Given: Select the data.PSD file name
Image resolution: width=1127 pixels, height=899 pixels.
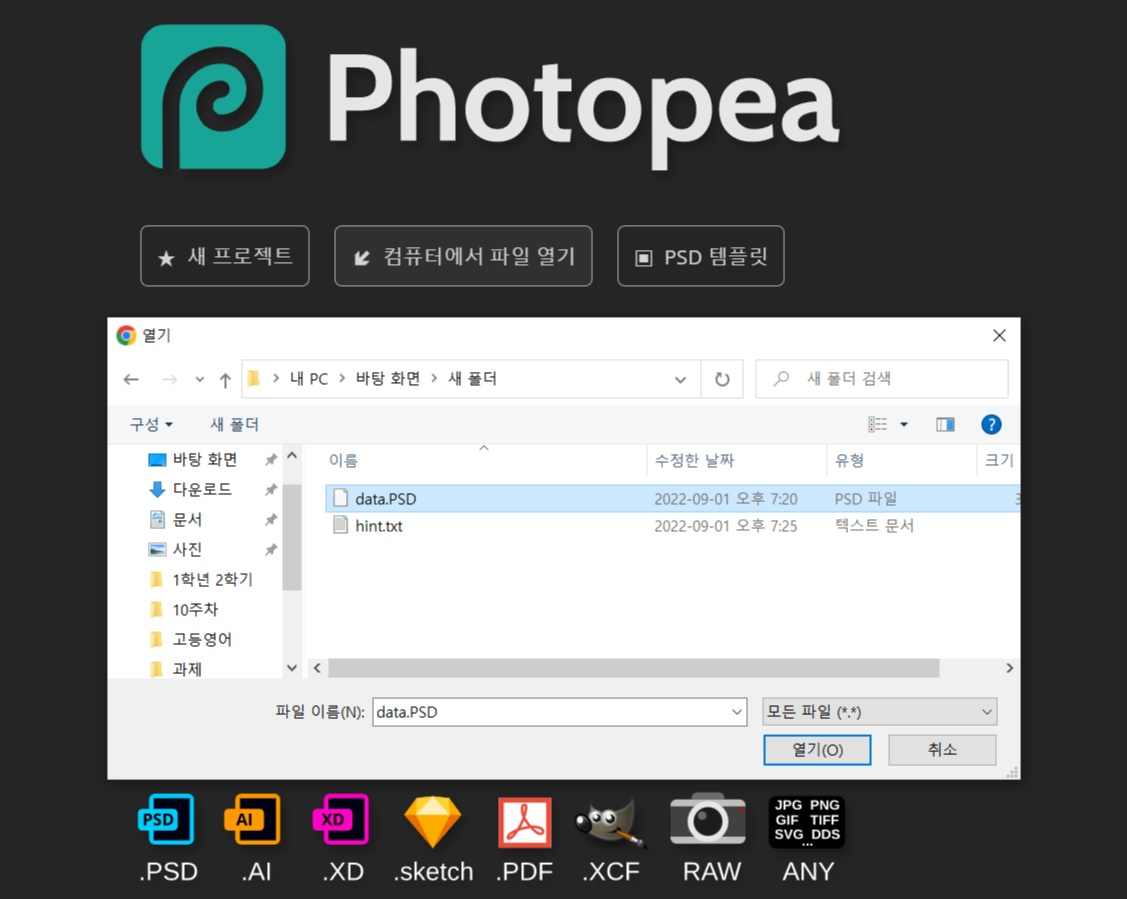Looking at the screenshot, I should pyautogui.click(x=385, y=499).
